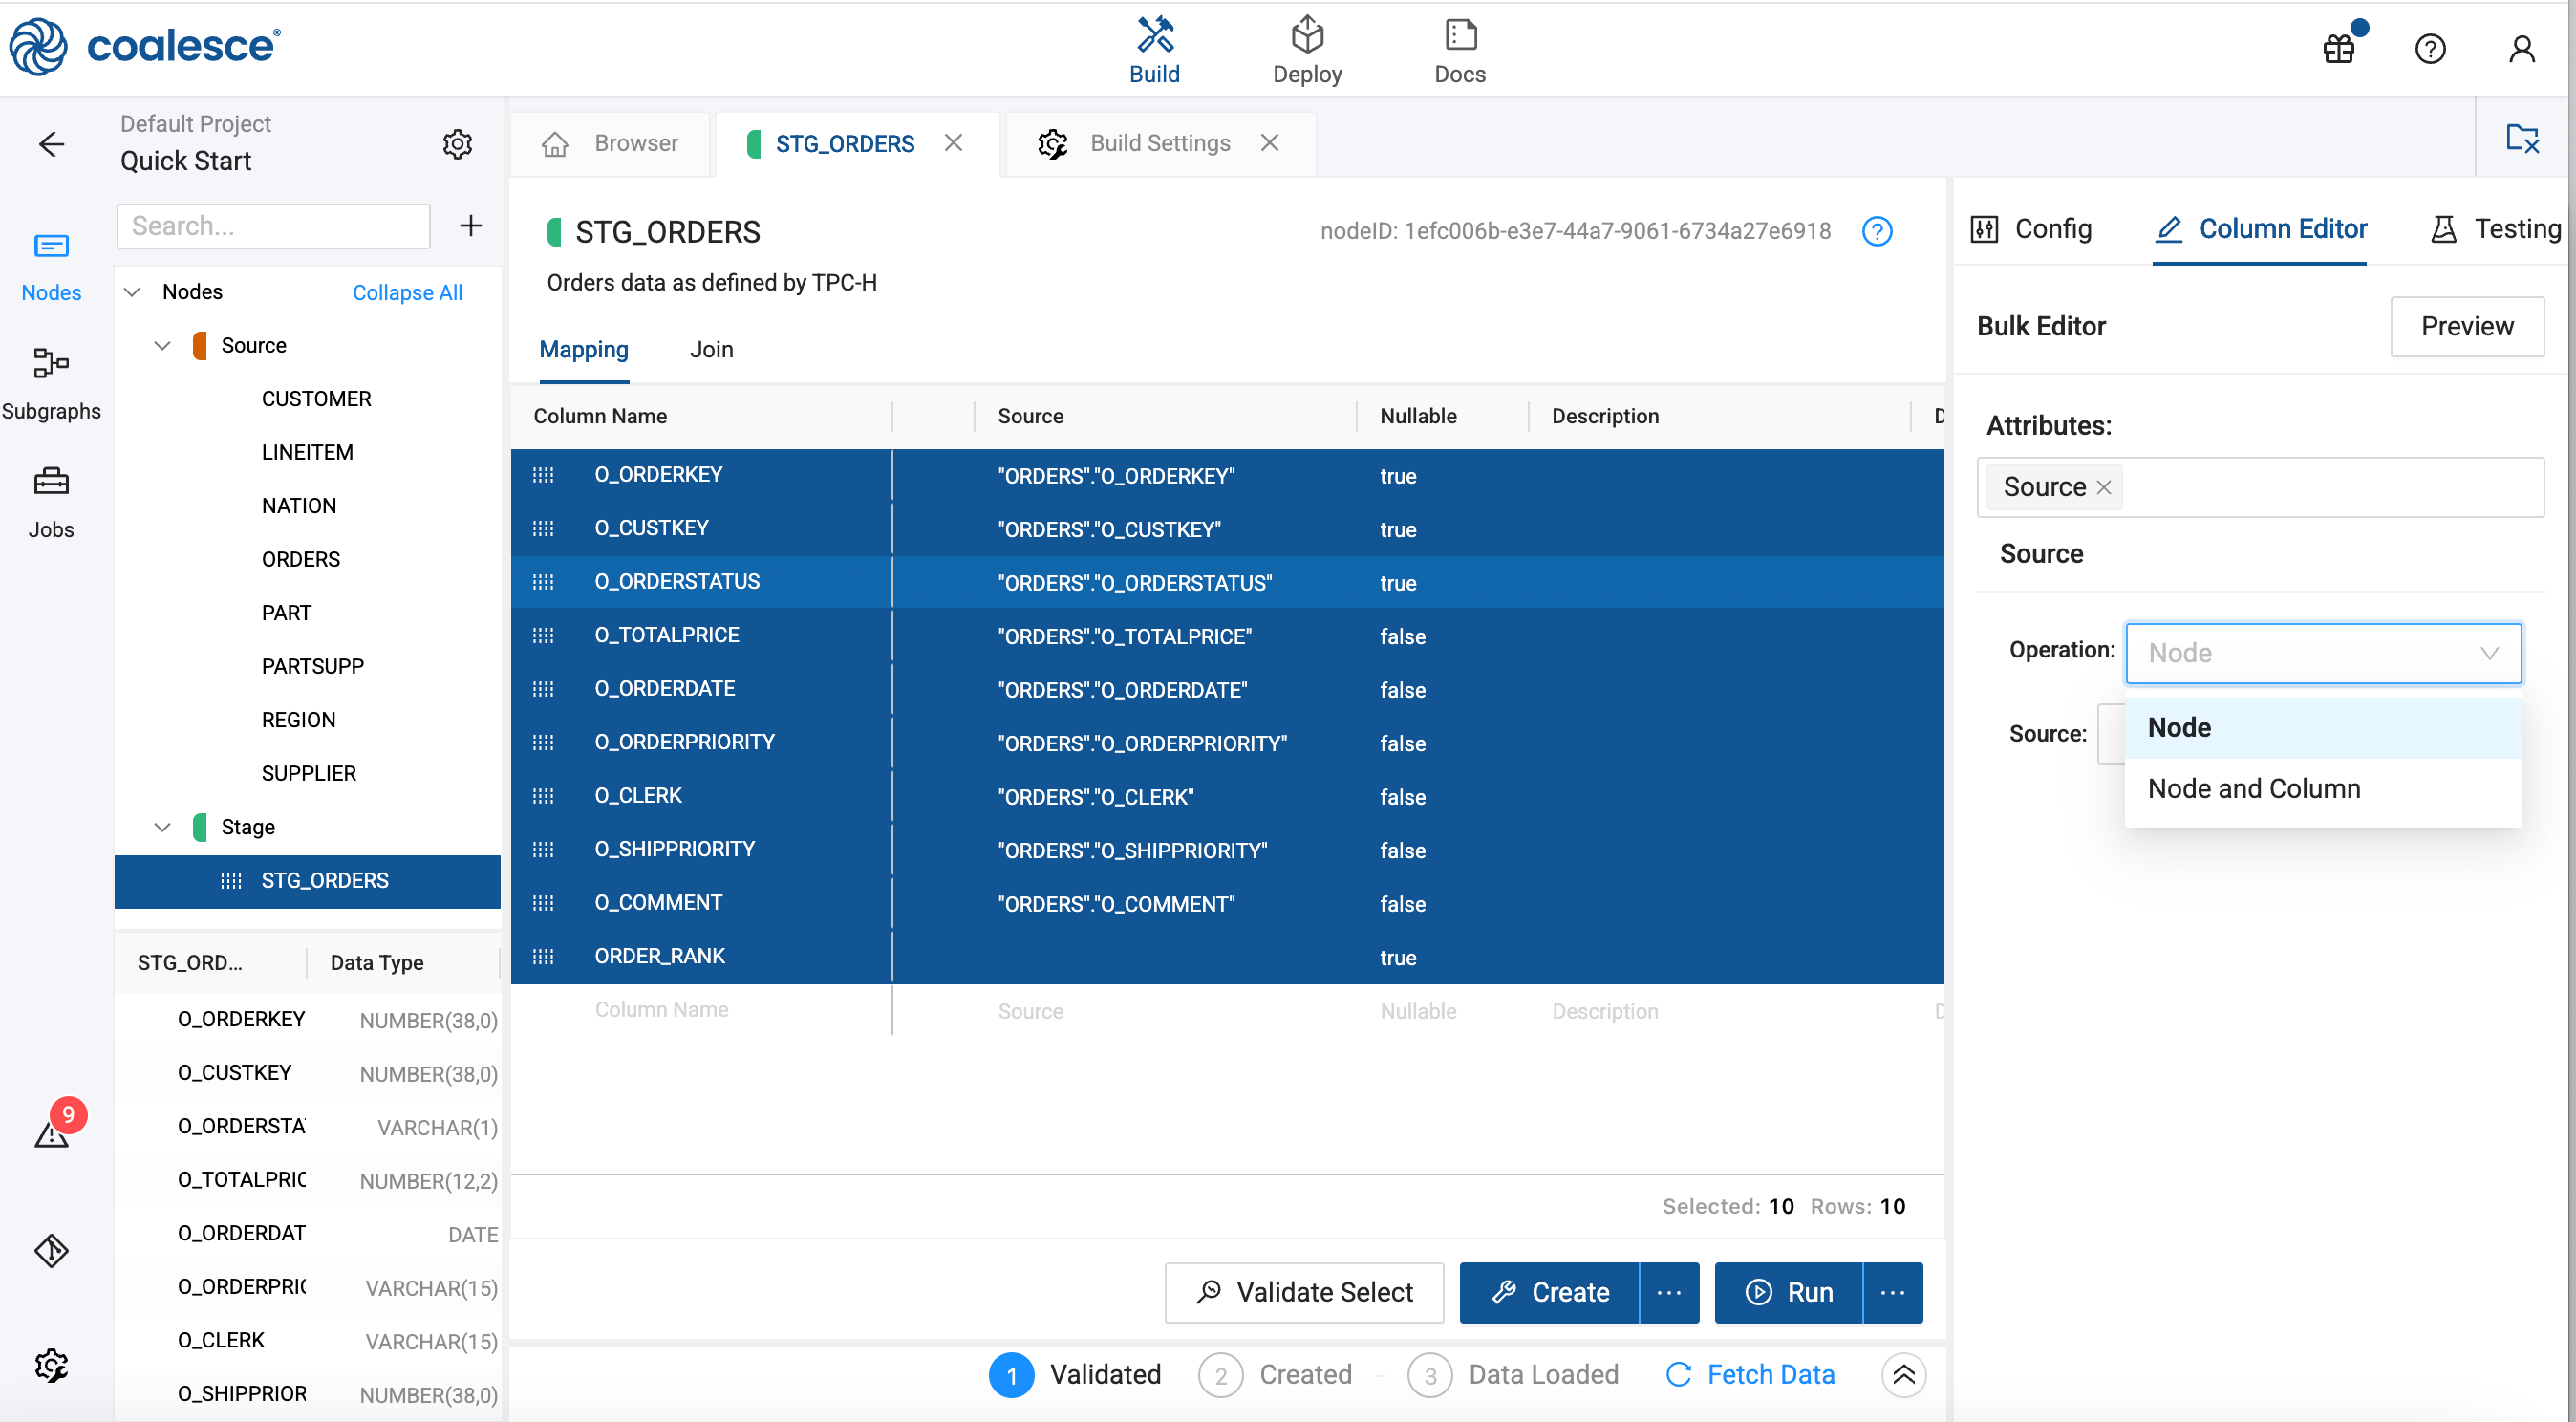Open the gift notifications icon
This screenshot has width=2576, height=1422.
pyautogui.click(x=2340, y=47)
